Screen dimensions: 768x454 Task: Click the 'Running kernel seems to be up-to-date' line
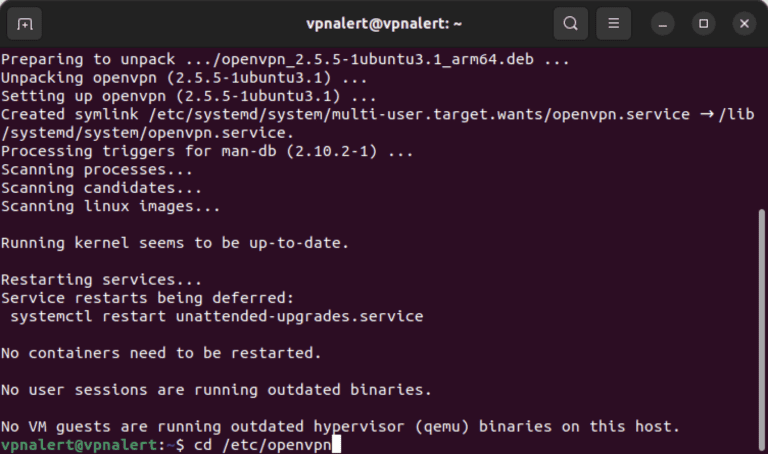(175, 243)
